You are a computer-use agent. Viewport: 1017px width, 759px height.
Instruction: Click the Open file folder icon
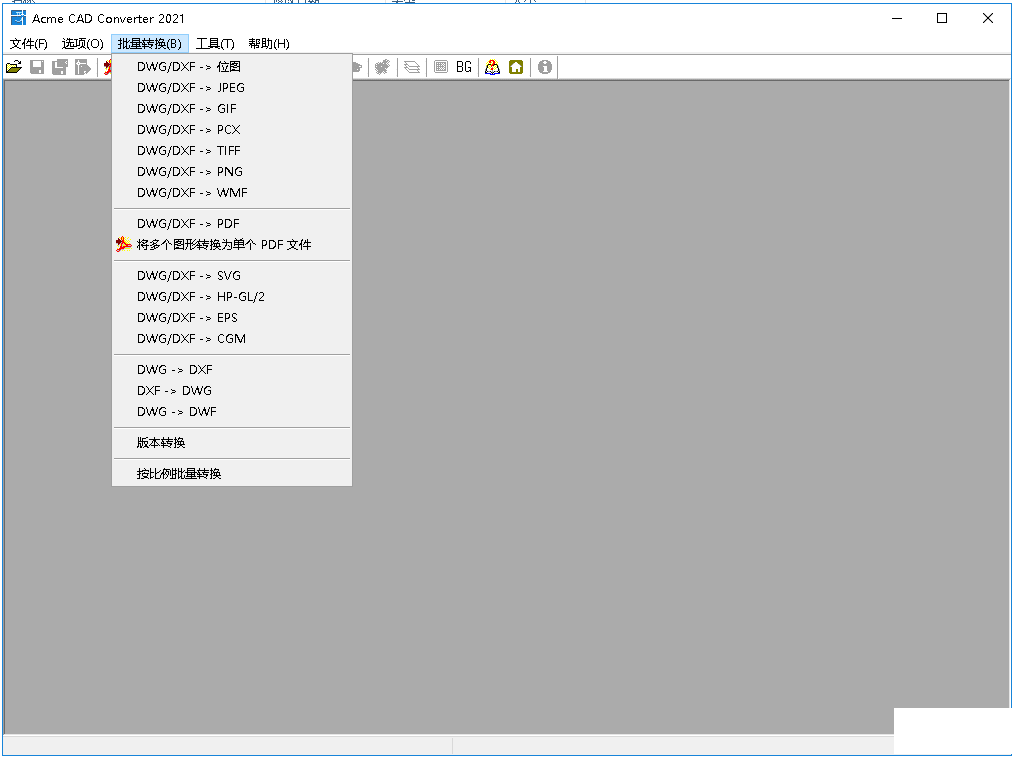tap(14, 67)
